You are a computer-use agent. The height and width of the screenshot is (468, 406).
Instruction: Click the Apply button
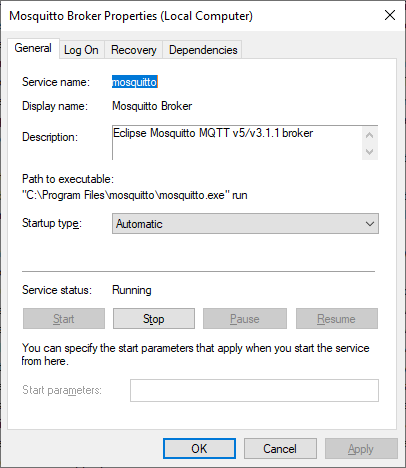tap(361, 449)
